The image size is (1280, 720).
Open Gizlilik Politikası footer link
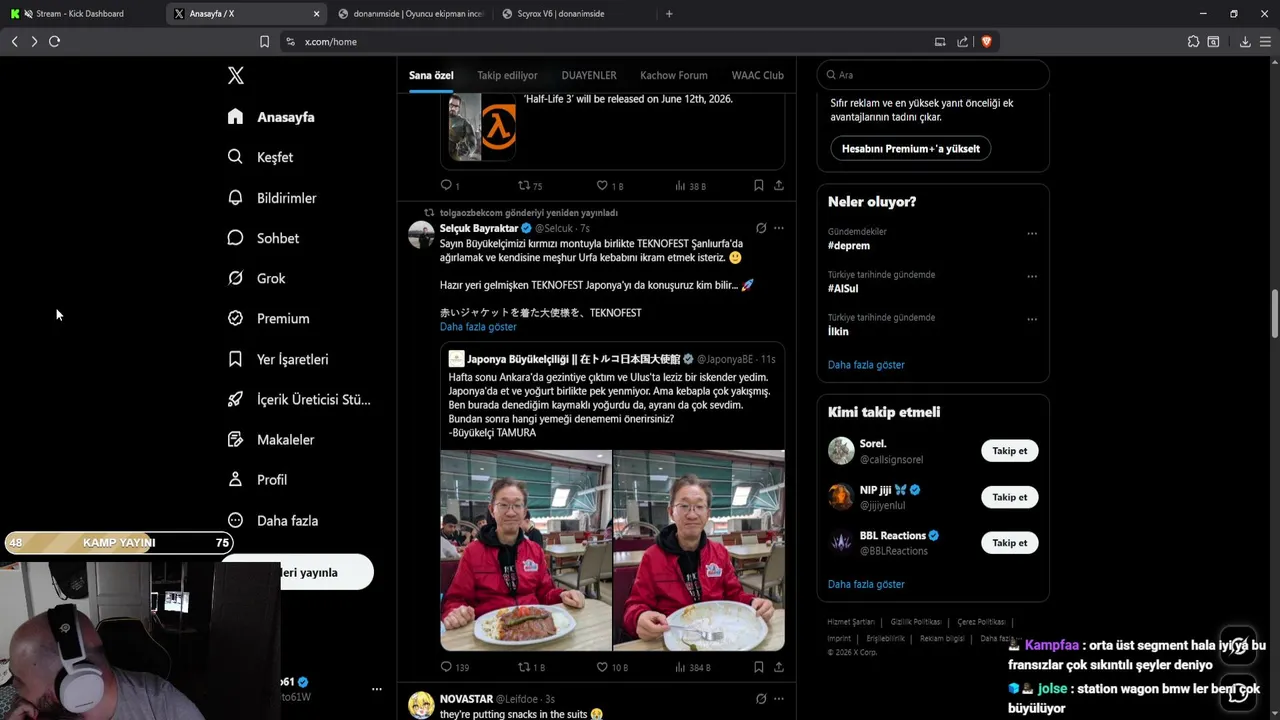click(x=916, y=622)
